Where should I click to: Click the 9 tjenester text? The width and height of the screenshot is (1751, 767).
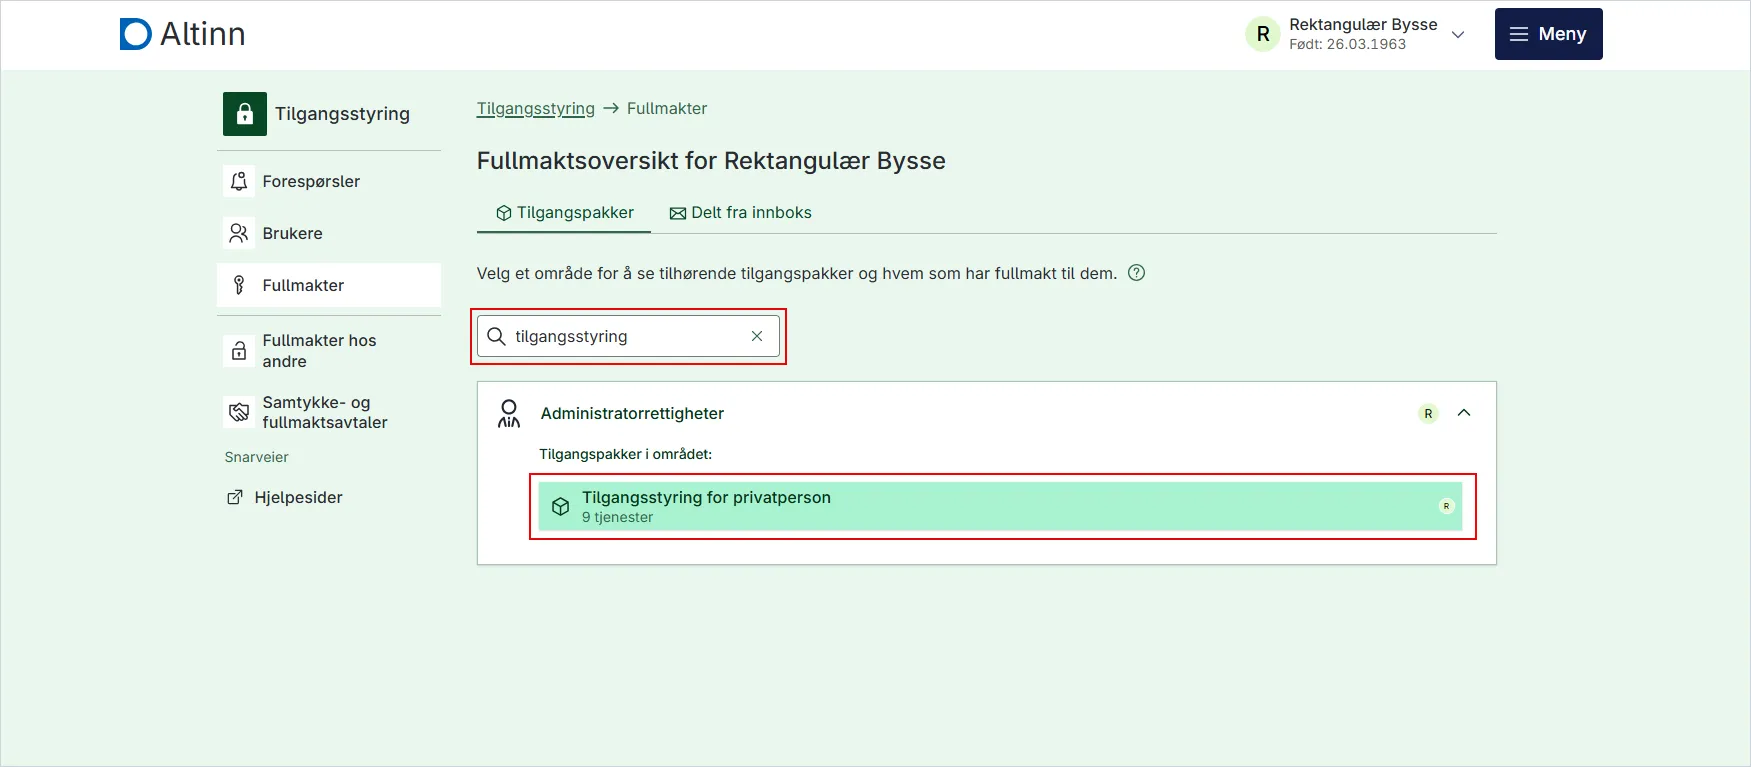(x=617, y=517)
